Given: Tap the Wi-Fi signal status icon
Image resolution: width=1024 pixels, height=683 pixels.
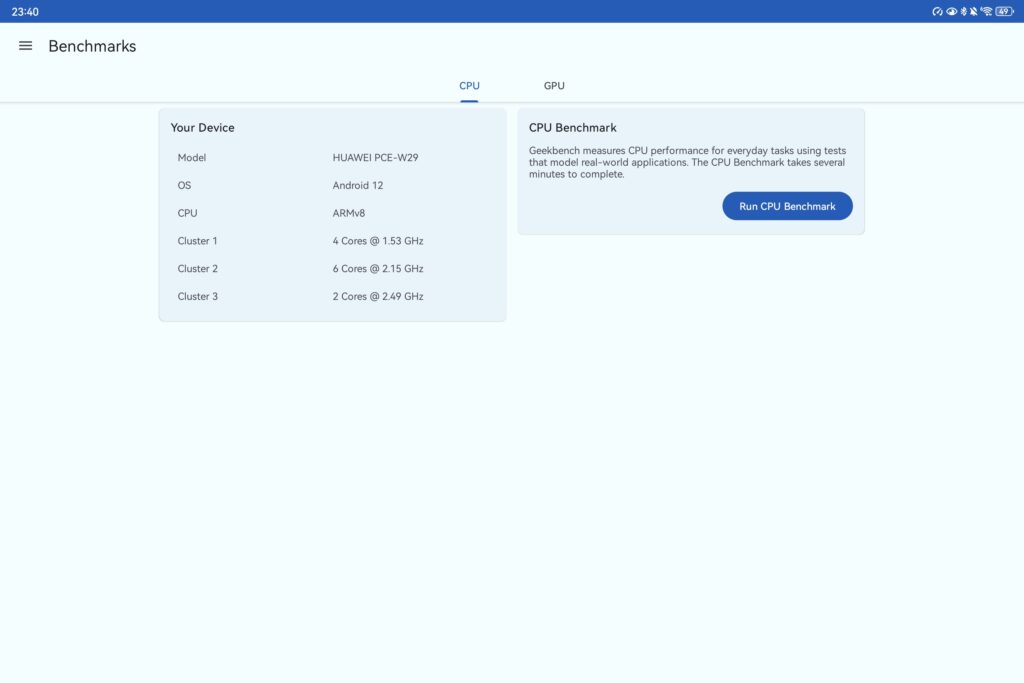Looking at the screenshot, I should pyautogui.click(x=986, y=11).
